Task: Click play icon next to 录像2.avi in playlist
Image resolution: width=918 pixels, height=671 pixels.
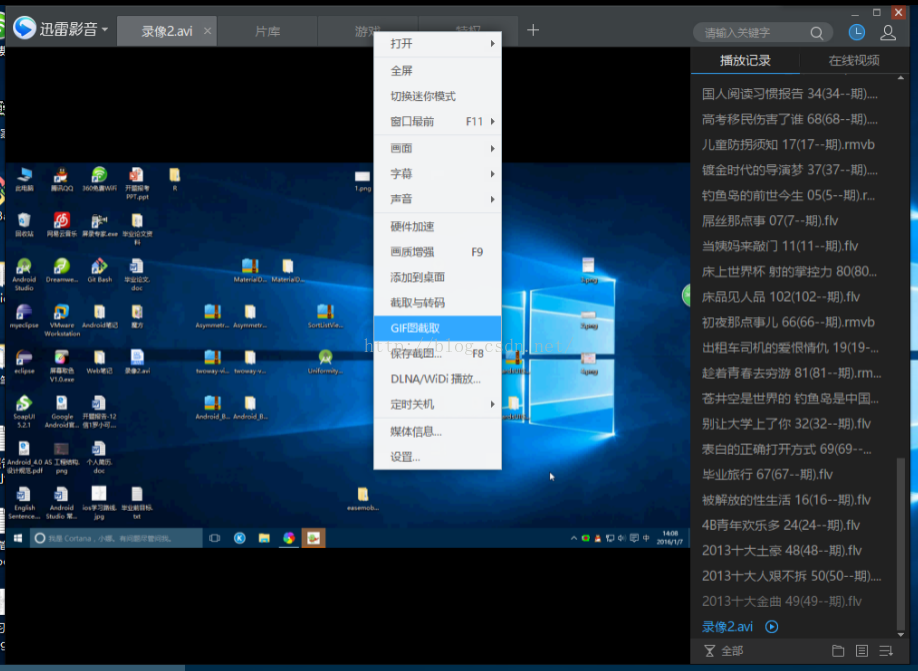Action: (x=772, y=627)
